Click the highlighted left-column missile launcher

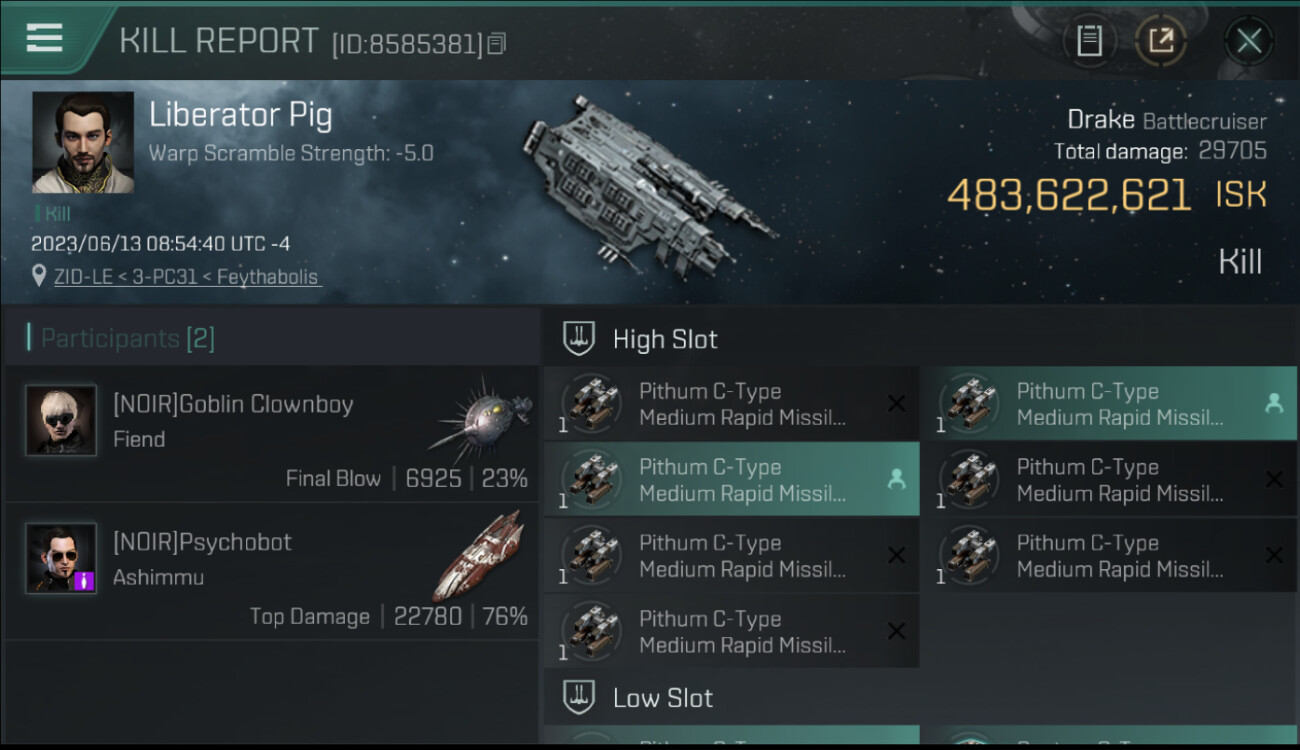point(731,480)
